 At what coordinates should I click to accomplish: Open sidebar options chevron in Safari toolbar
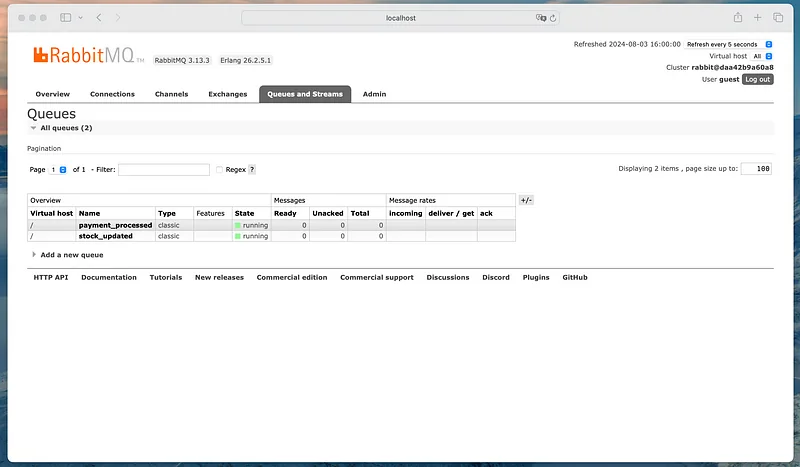[81, 17]
